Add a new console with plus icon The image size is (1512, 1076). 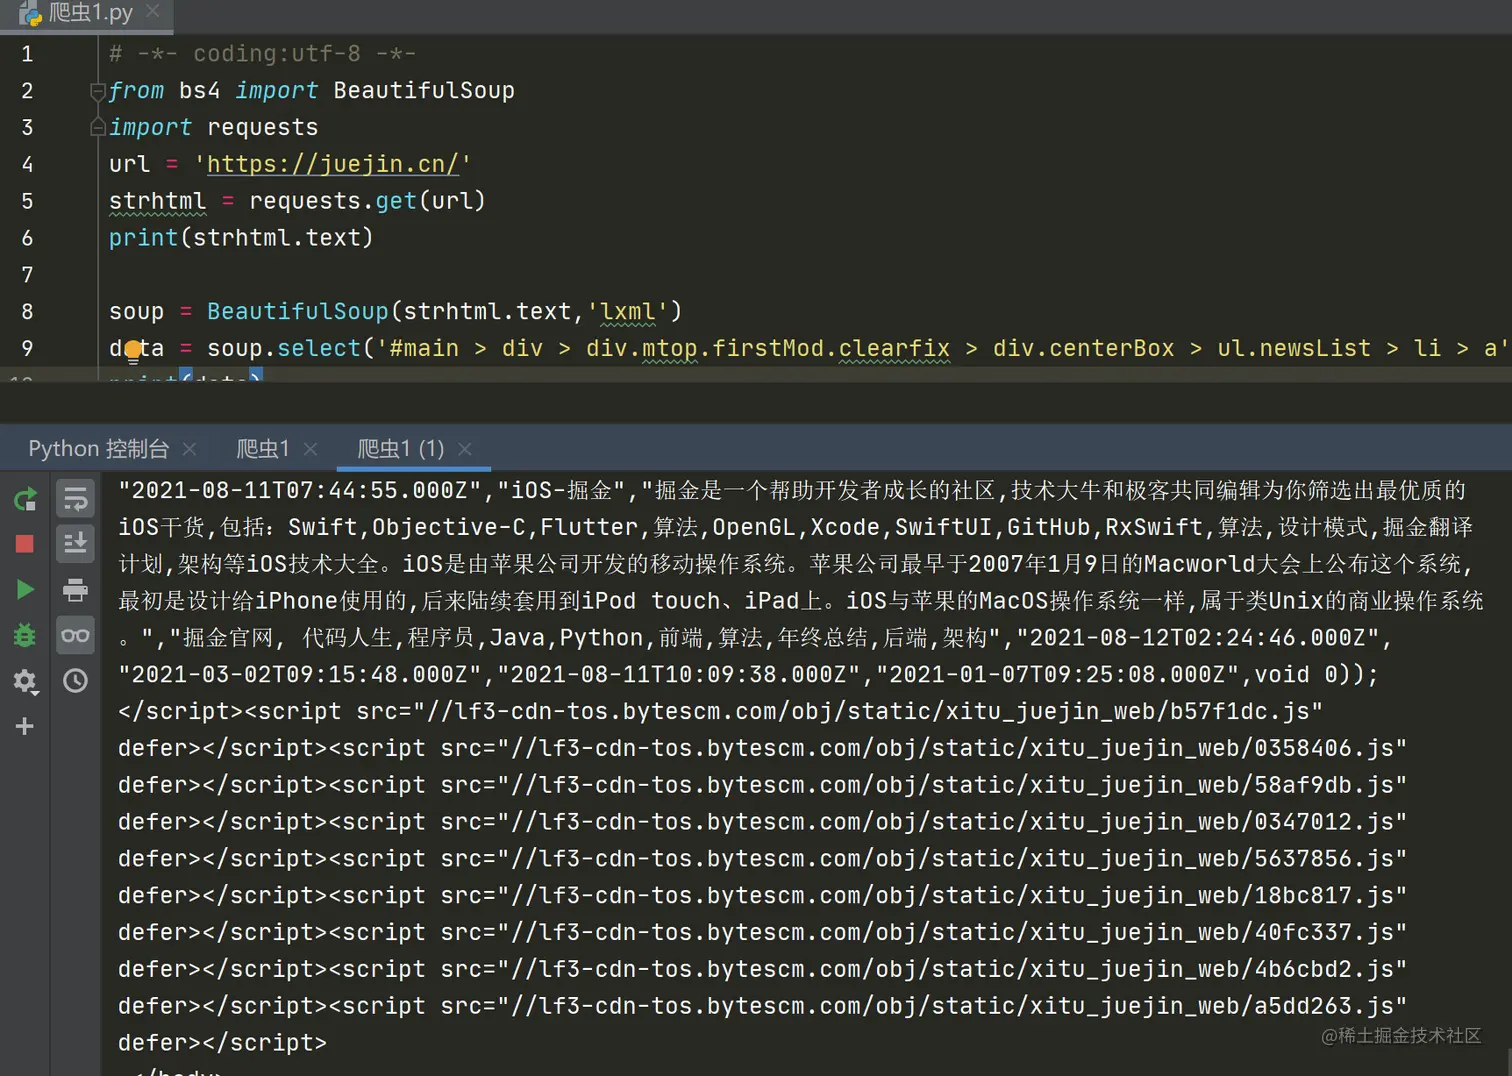tap(25, 726)
